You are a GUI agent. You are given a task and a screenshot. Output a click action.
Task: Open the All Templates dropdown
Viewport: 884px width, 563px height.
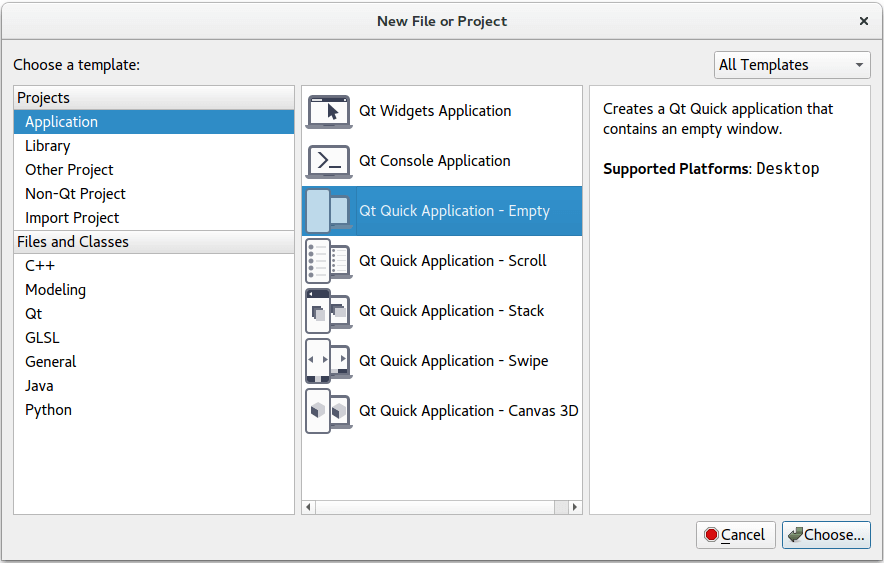click(x=792, y=65)
